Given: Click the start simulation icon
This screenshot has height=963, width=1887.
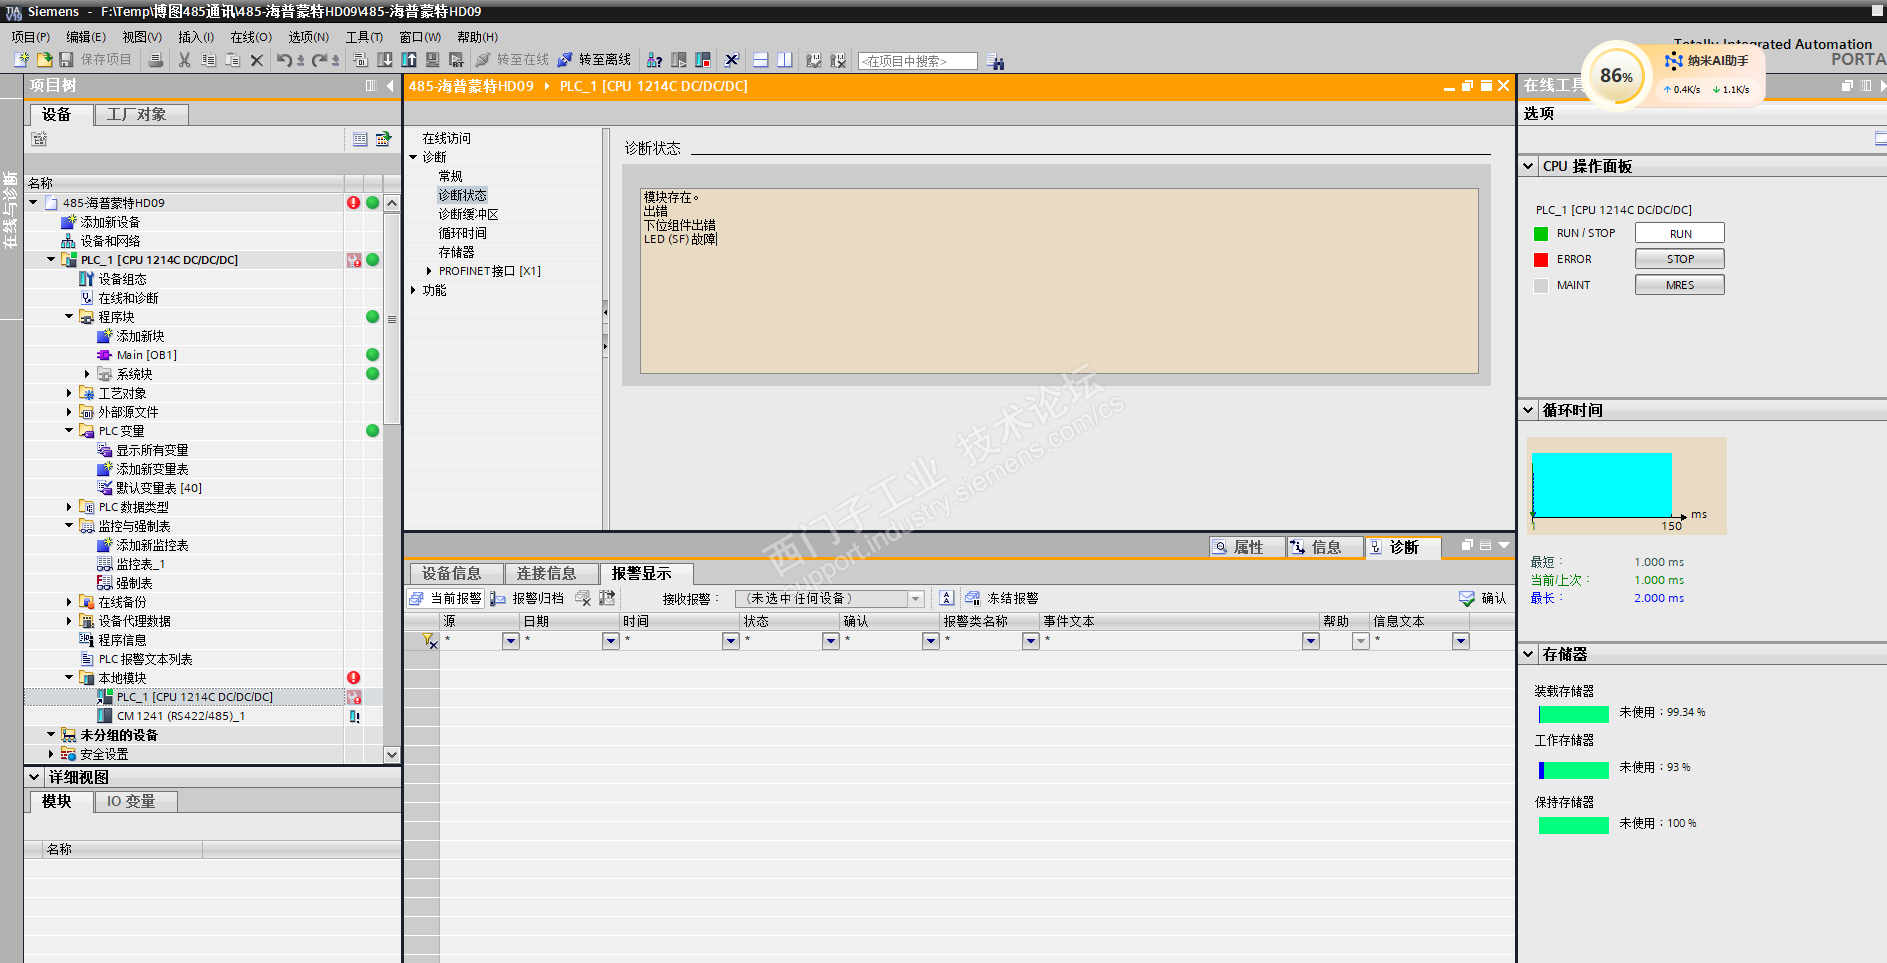Looking at the screenshot, I should pos(432,60).
